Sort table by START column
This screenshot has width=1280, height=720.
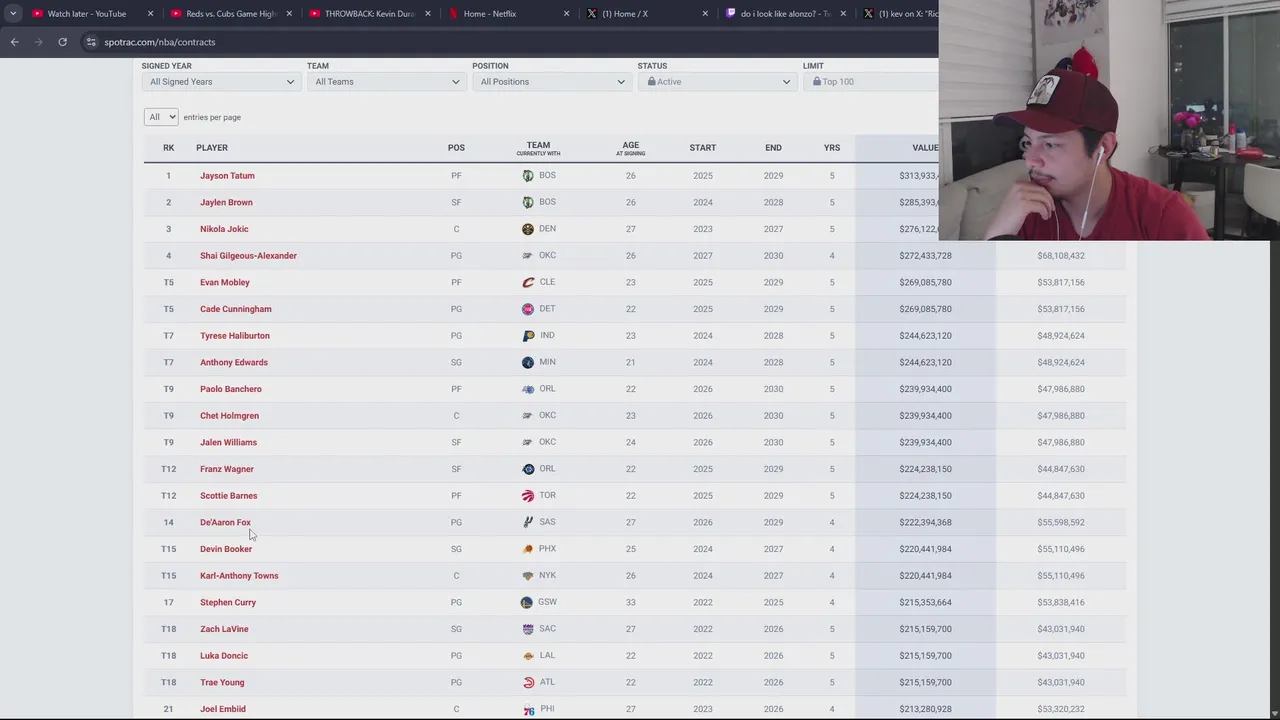point(702,148)
